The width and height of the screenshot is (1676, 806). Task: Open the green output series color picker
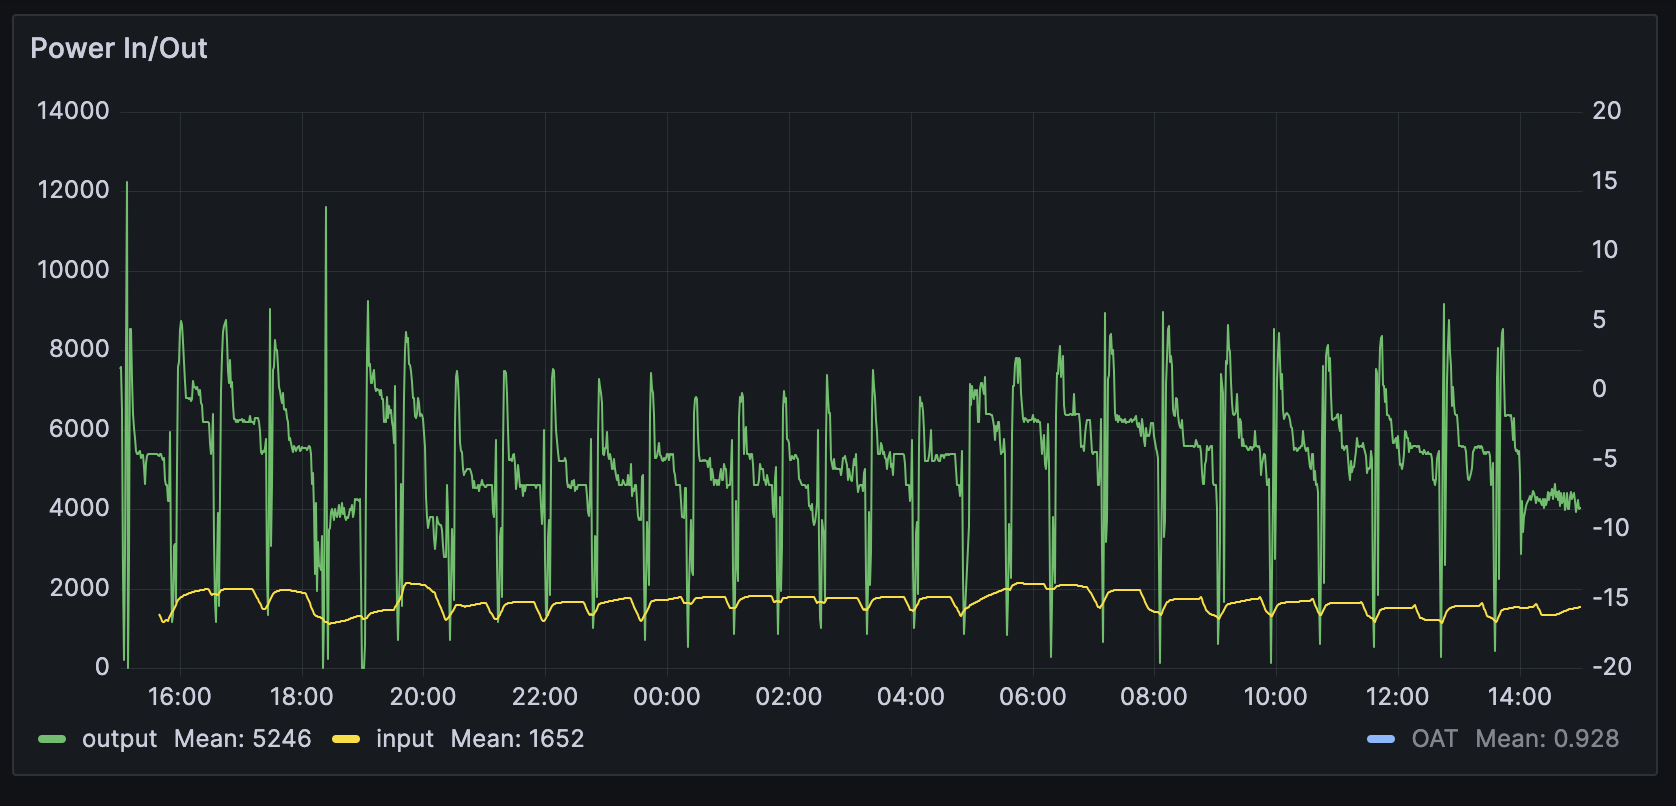point(52,739)
